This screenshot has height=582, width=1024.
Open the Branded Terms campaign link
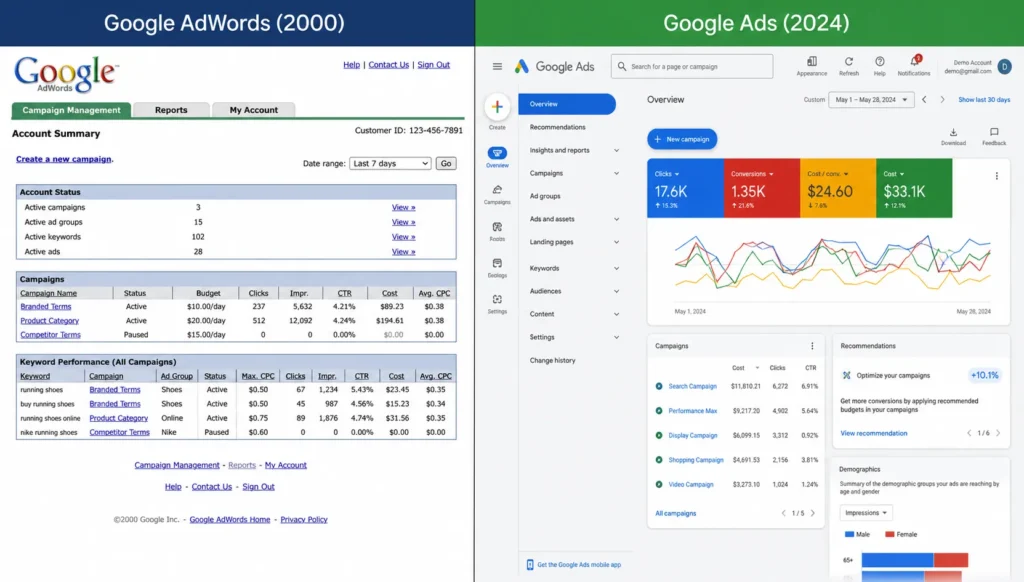pyautogui.click(x=46, y=306)
